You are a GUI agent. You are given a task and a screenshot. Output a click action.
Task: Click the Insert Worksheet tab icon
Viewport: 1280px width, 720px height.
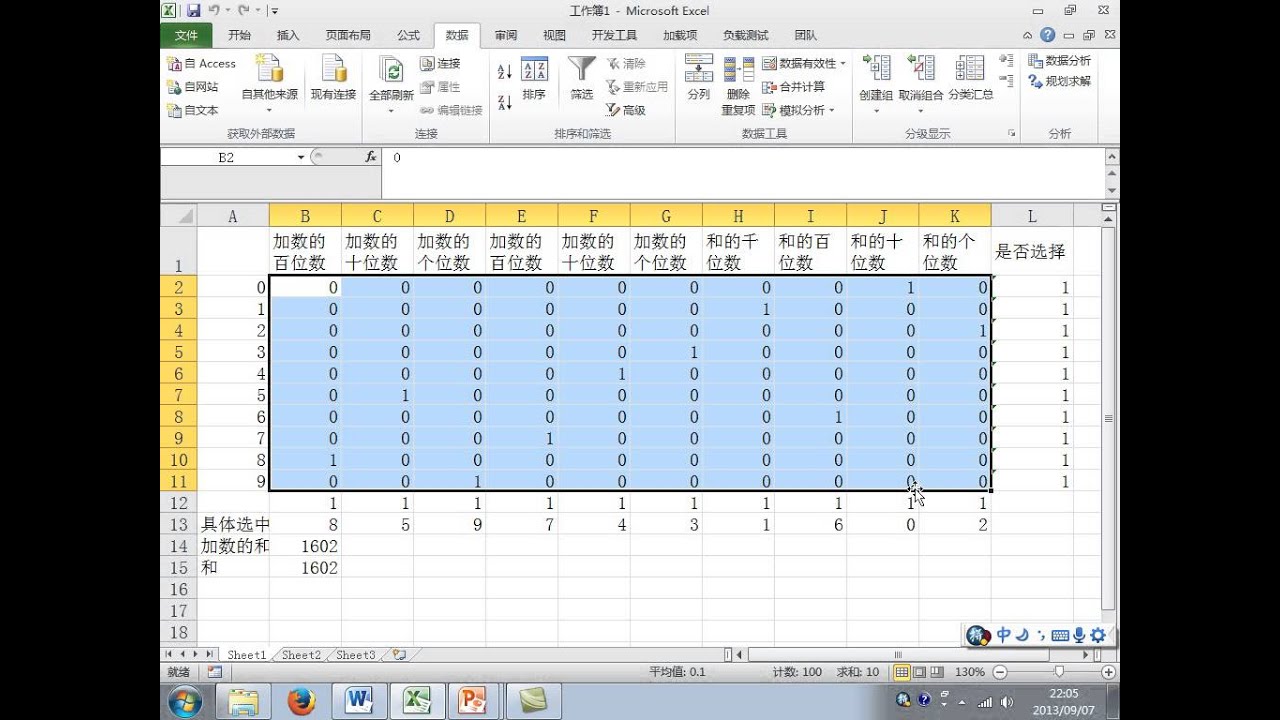point(399,655)
